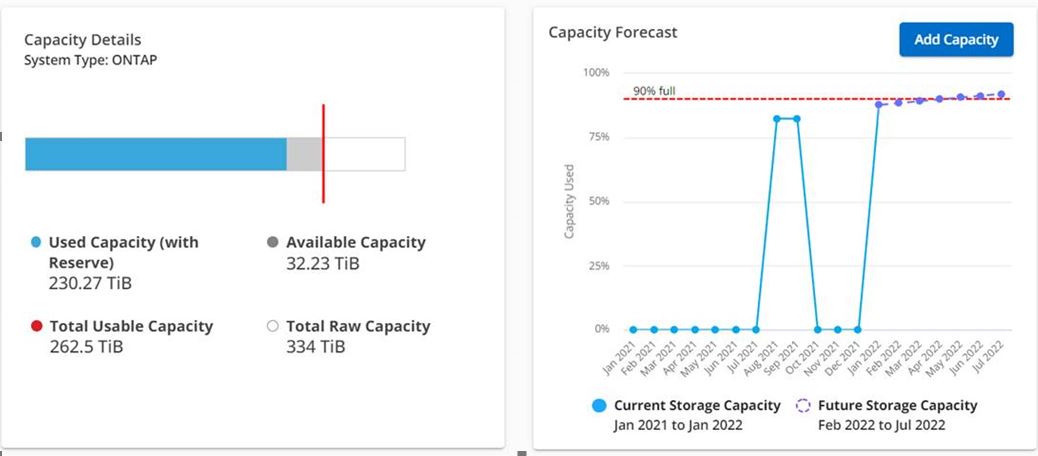Click the white unused raw capacity segment
This screenshot has height=456, width=1038.
pos(365,154)
